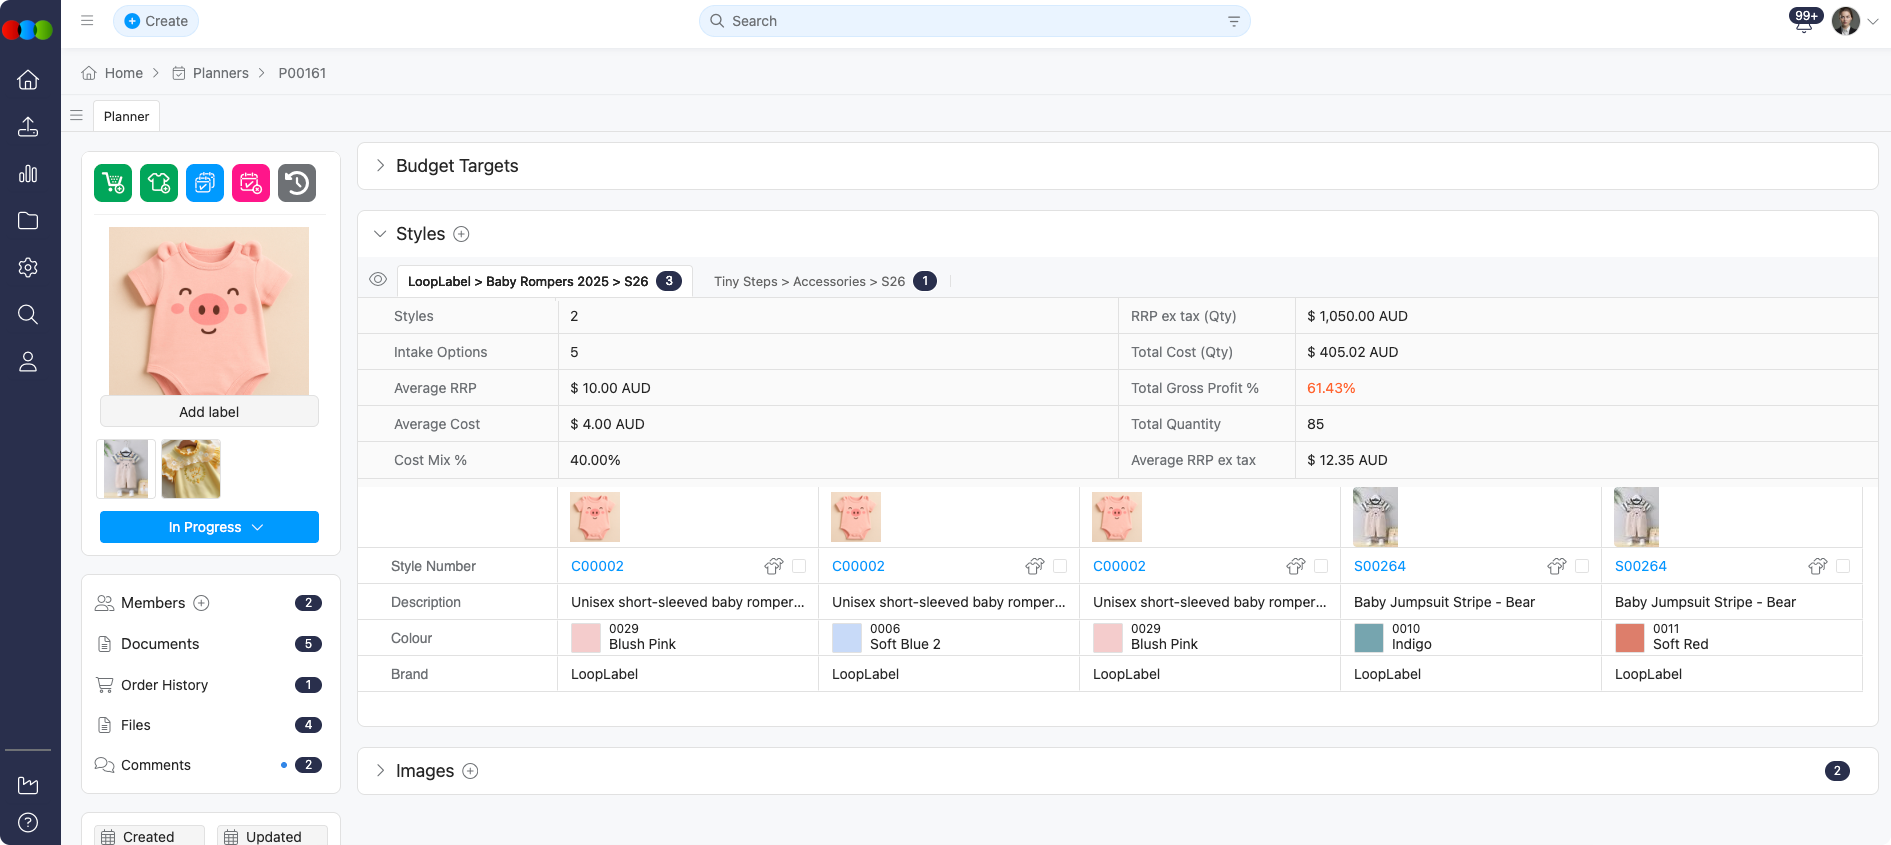Click the Add label button

209,412
